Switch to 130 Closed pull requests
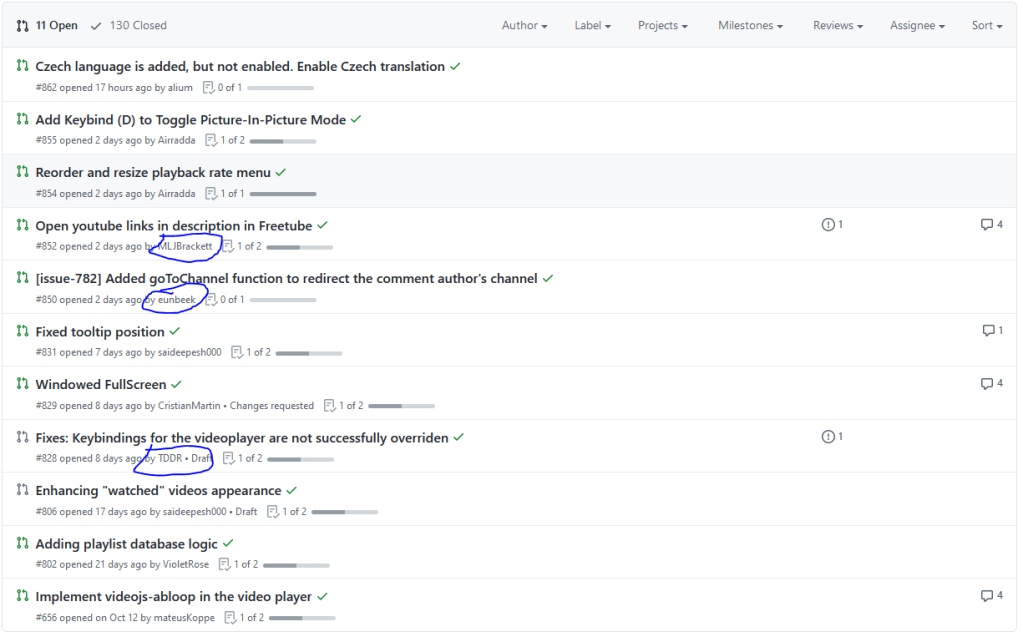The width and height of the screenshot is (1023, 637). tap(129, 25)
